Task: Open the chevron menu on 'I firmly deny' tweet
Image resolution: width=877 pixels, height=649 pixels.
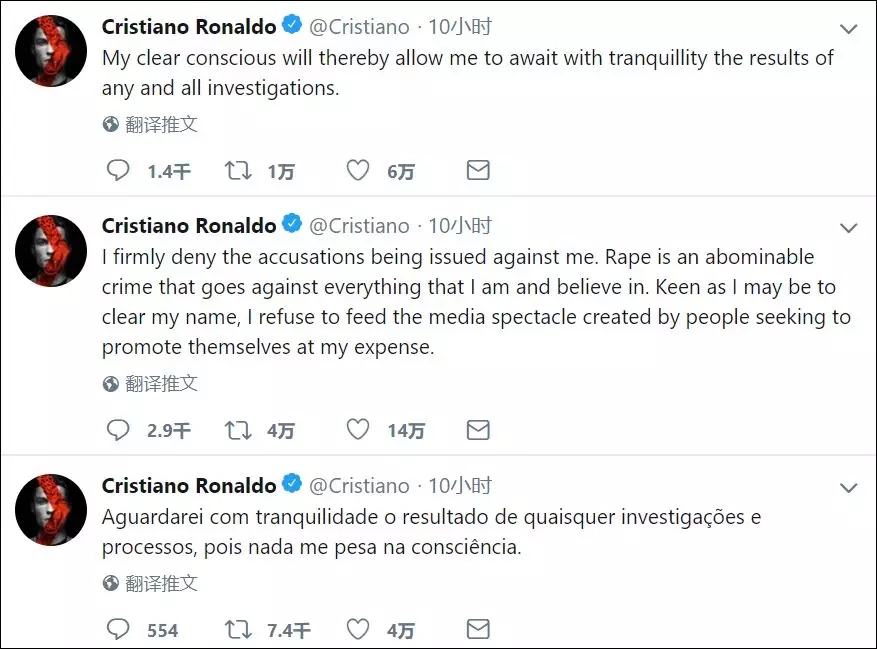Action: point(848,228)
